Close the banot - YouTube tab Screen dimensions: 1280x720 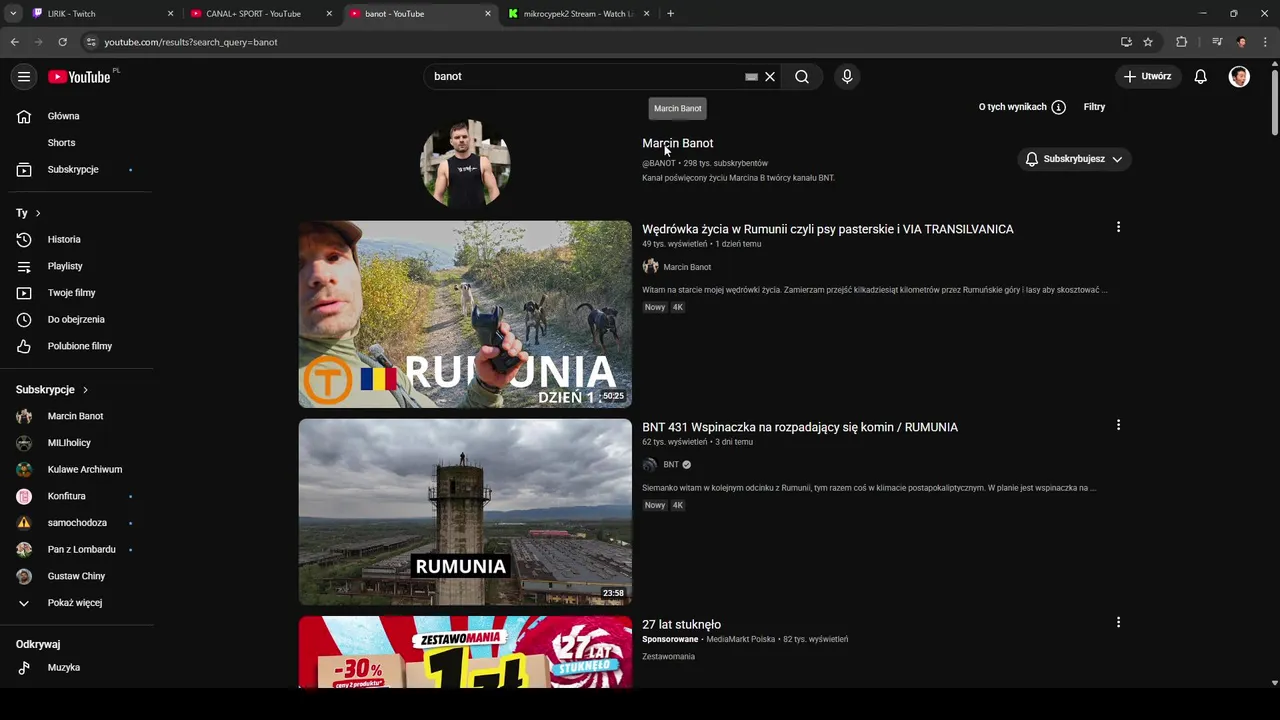click(488, 14)
